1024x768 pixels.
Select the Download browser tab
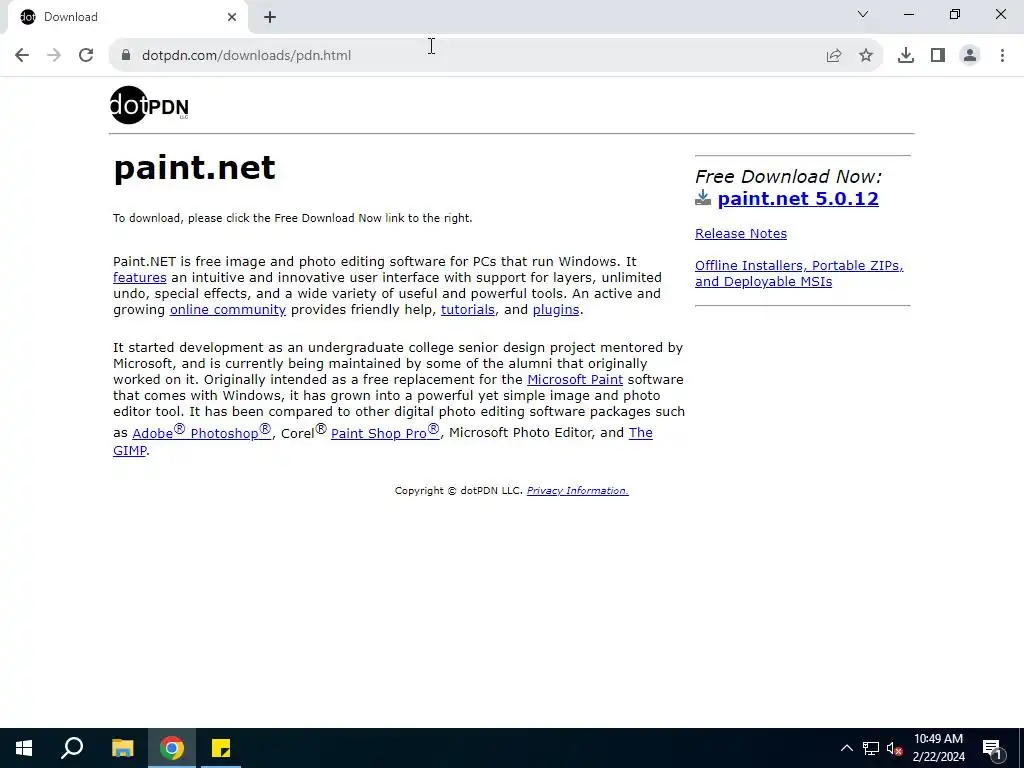click(x=128, y=17)
